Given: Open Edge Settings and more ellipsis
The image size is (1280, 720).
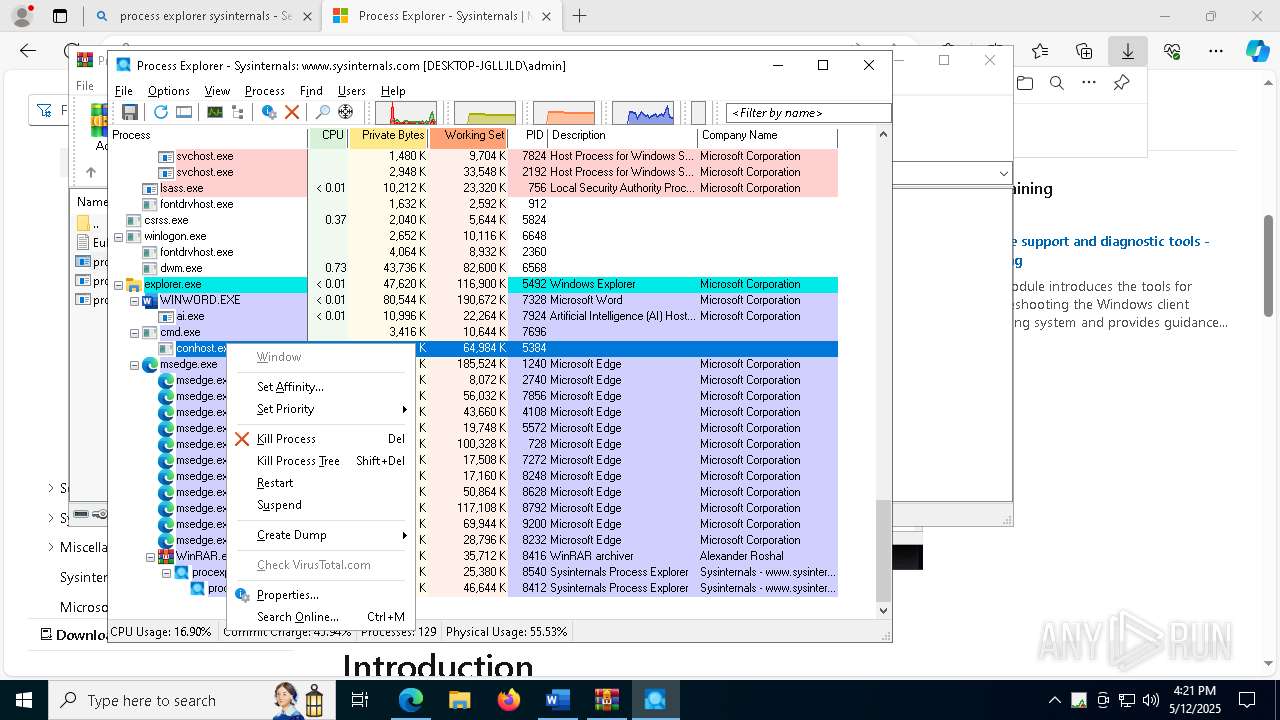Looking at the screenshot, I should tap(1216, 51).
